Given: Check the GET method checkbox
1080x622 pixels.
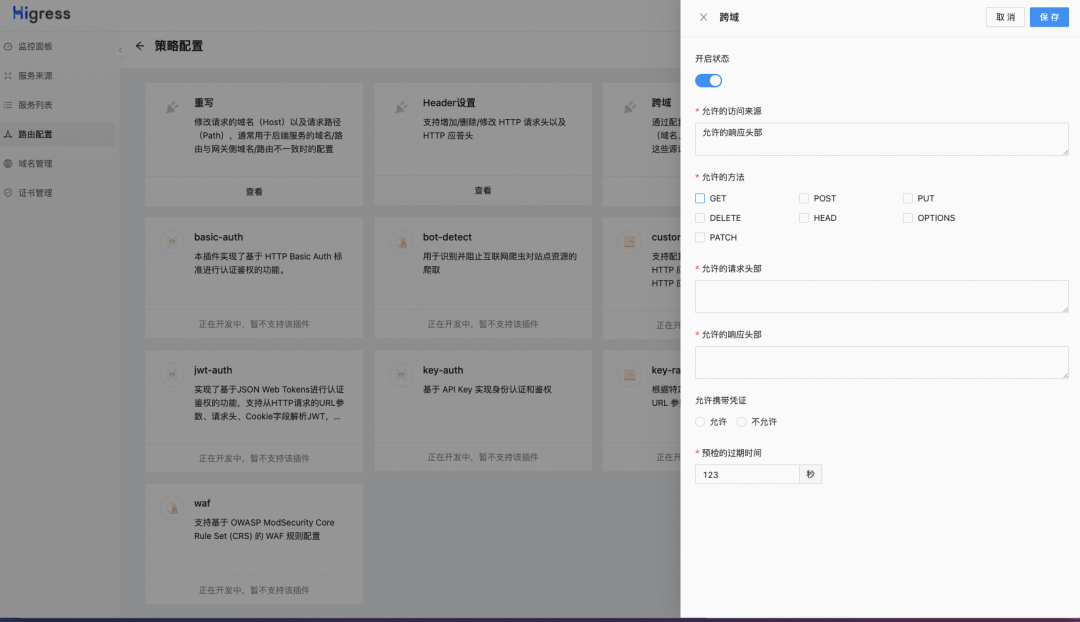Looking at the screenshot, I should [700, 198].
